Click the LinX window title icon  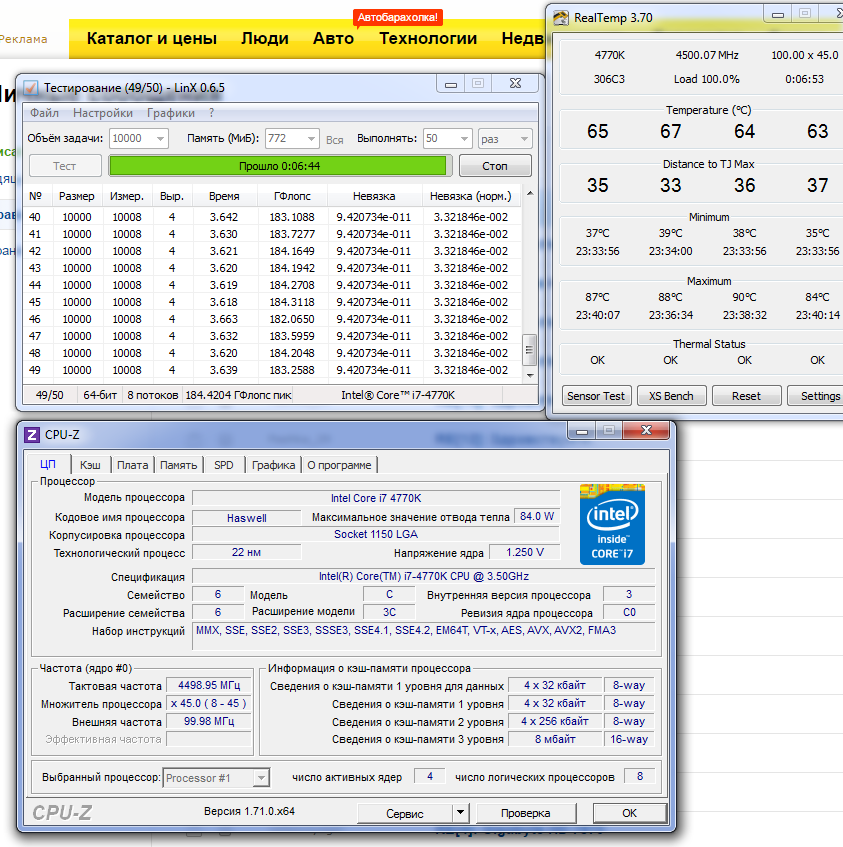tap(31, 88)
